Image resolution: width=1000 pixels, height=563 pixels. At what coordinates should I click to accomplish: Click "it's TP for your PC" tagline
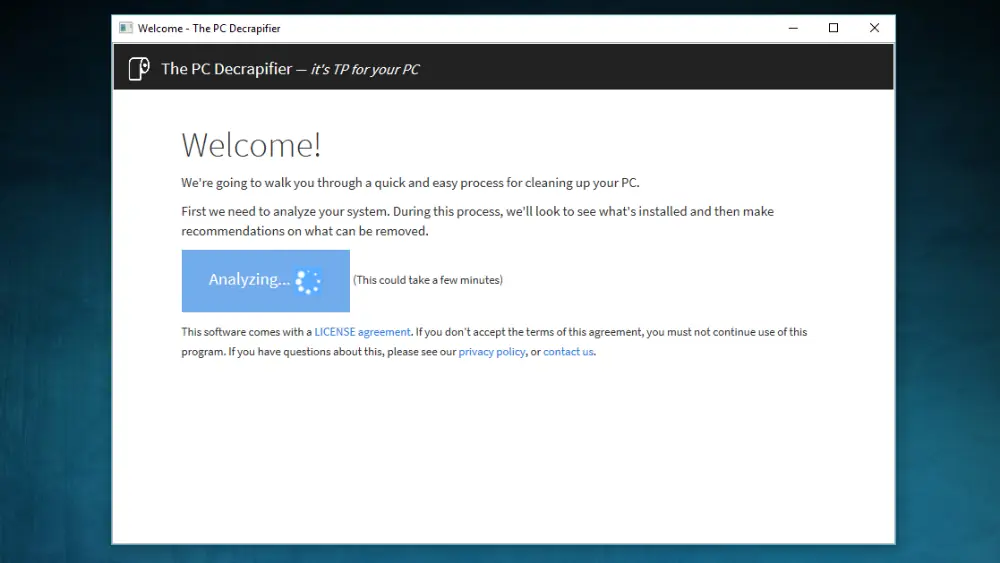[x=365, y=69]
